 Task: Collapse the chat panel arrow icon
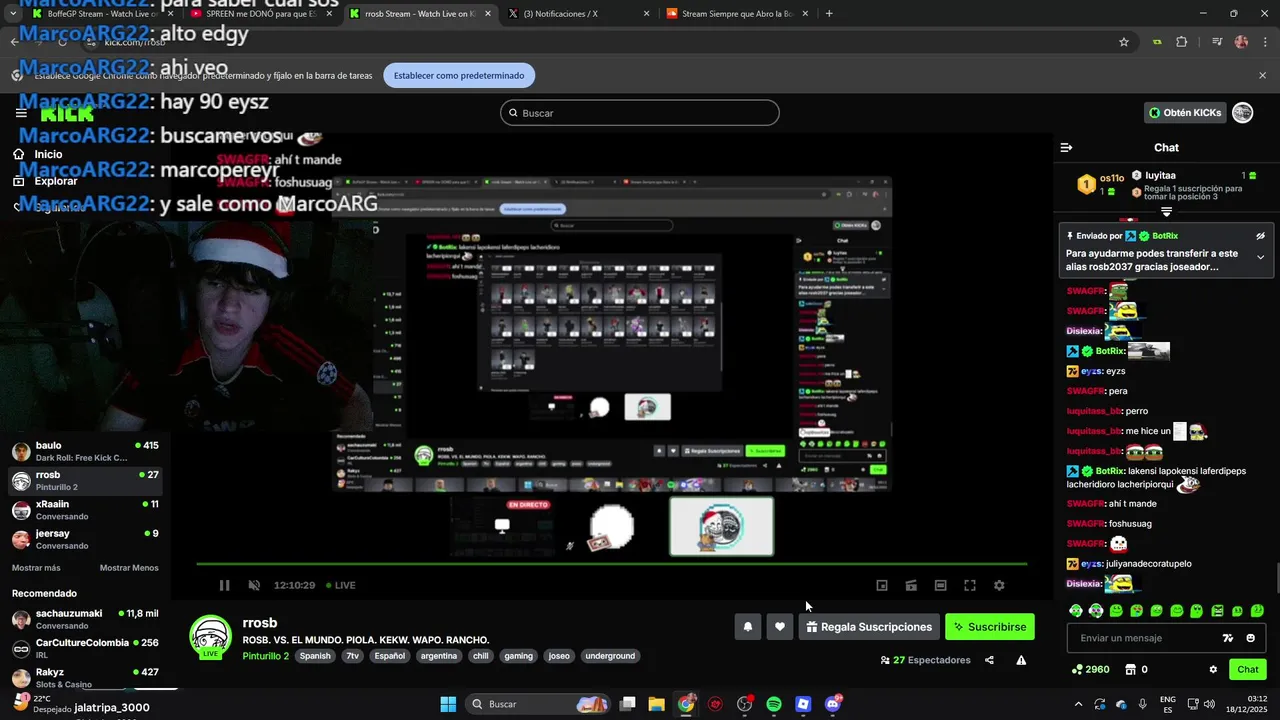tap(1066, 147)
